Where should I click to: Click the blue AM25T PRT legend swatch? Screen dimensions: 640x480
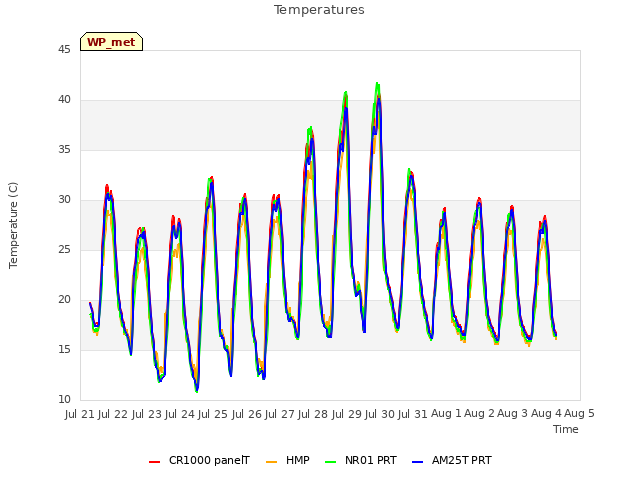pyautogui.click(x=418, y=462)
